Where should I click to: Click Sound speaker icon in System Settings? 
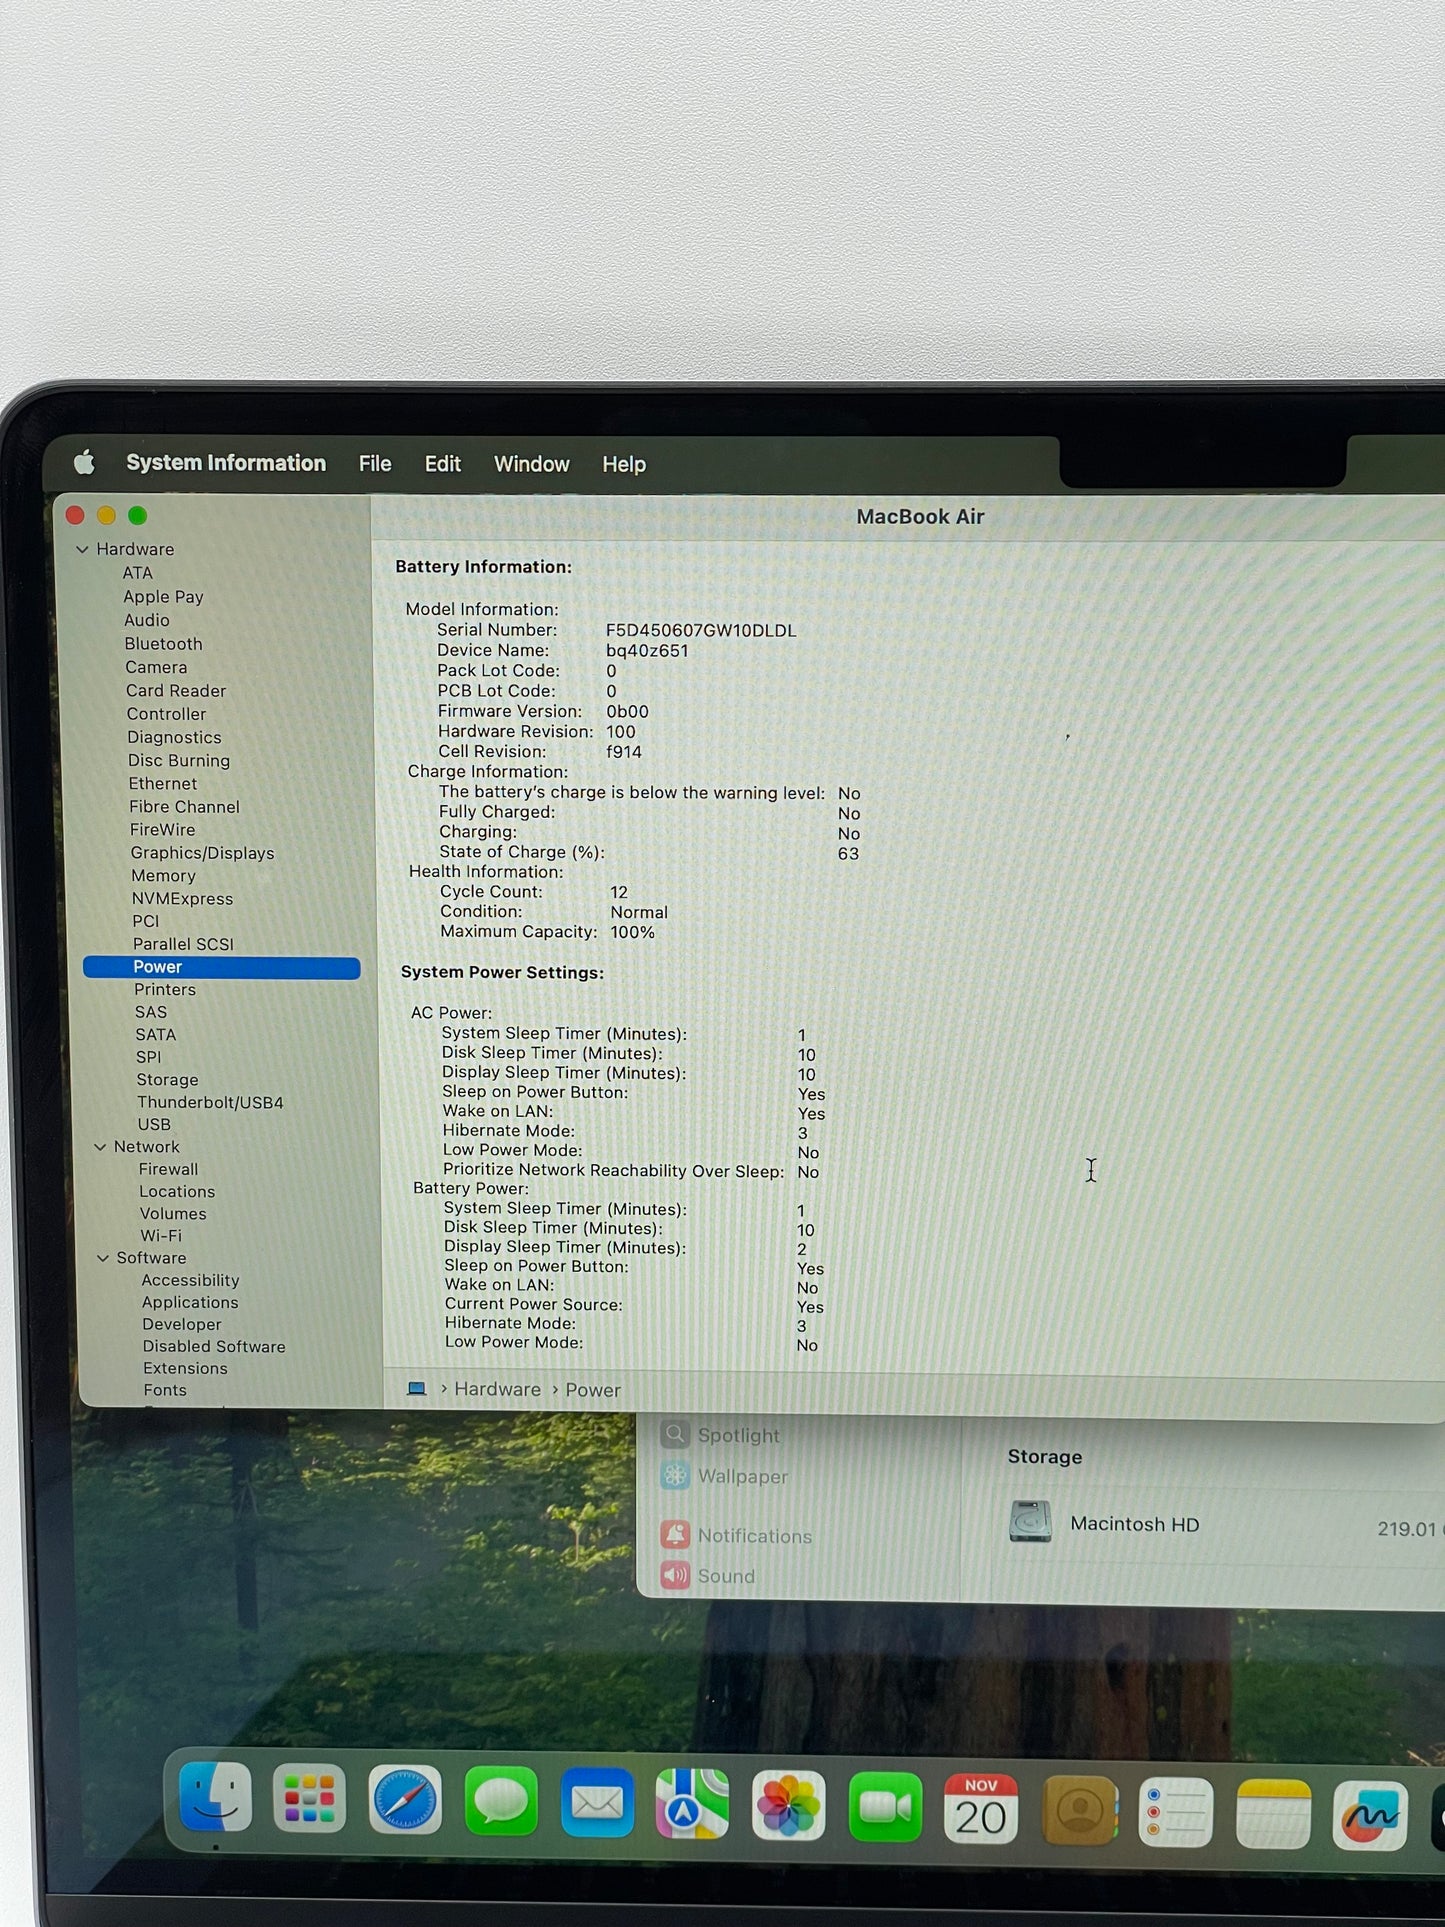[675, 1575]
